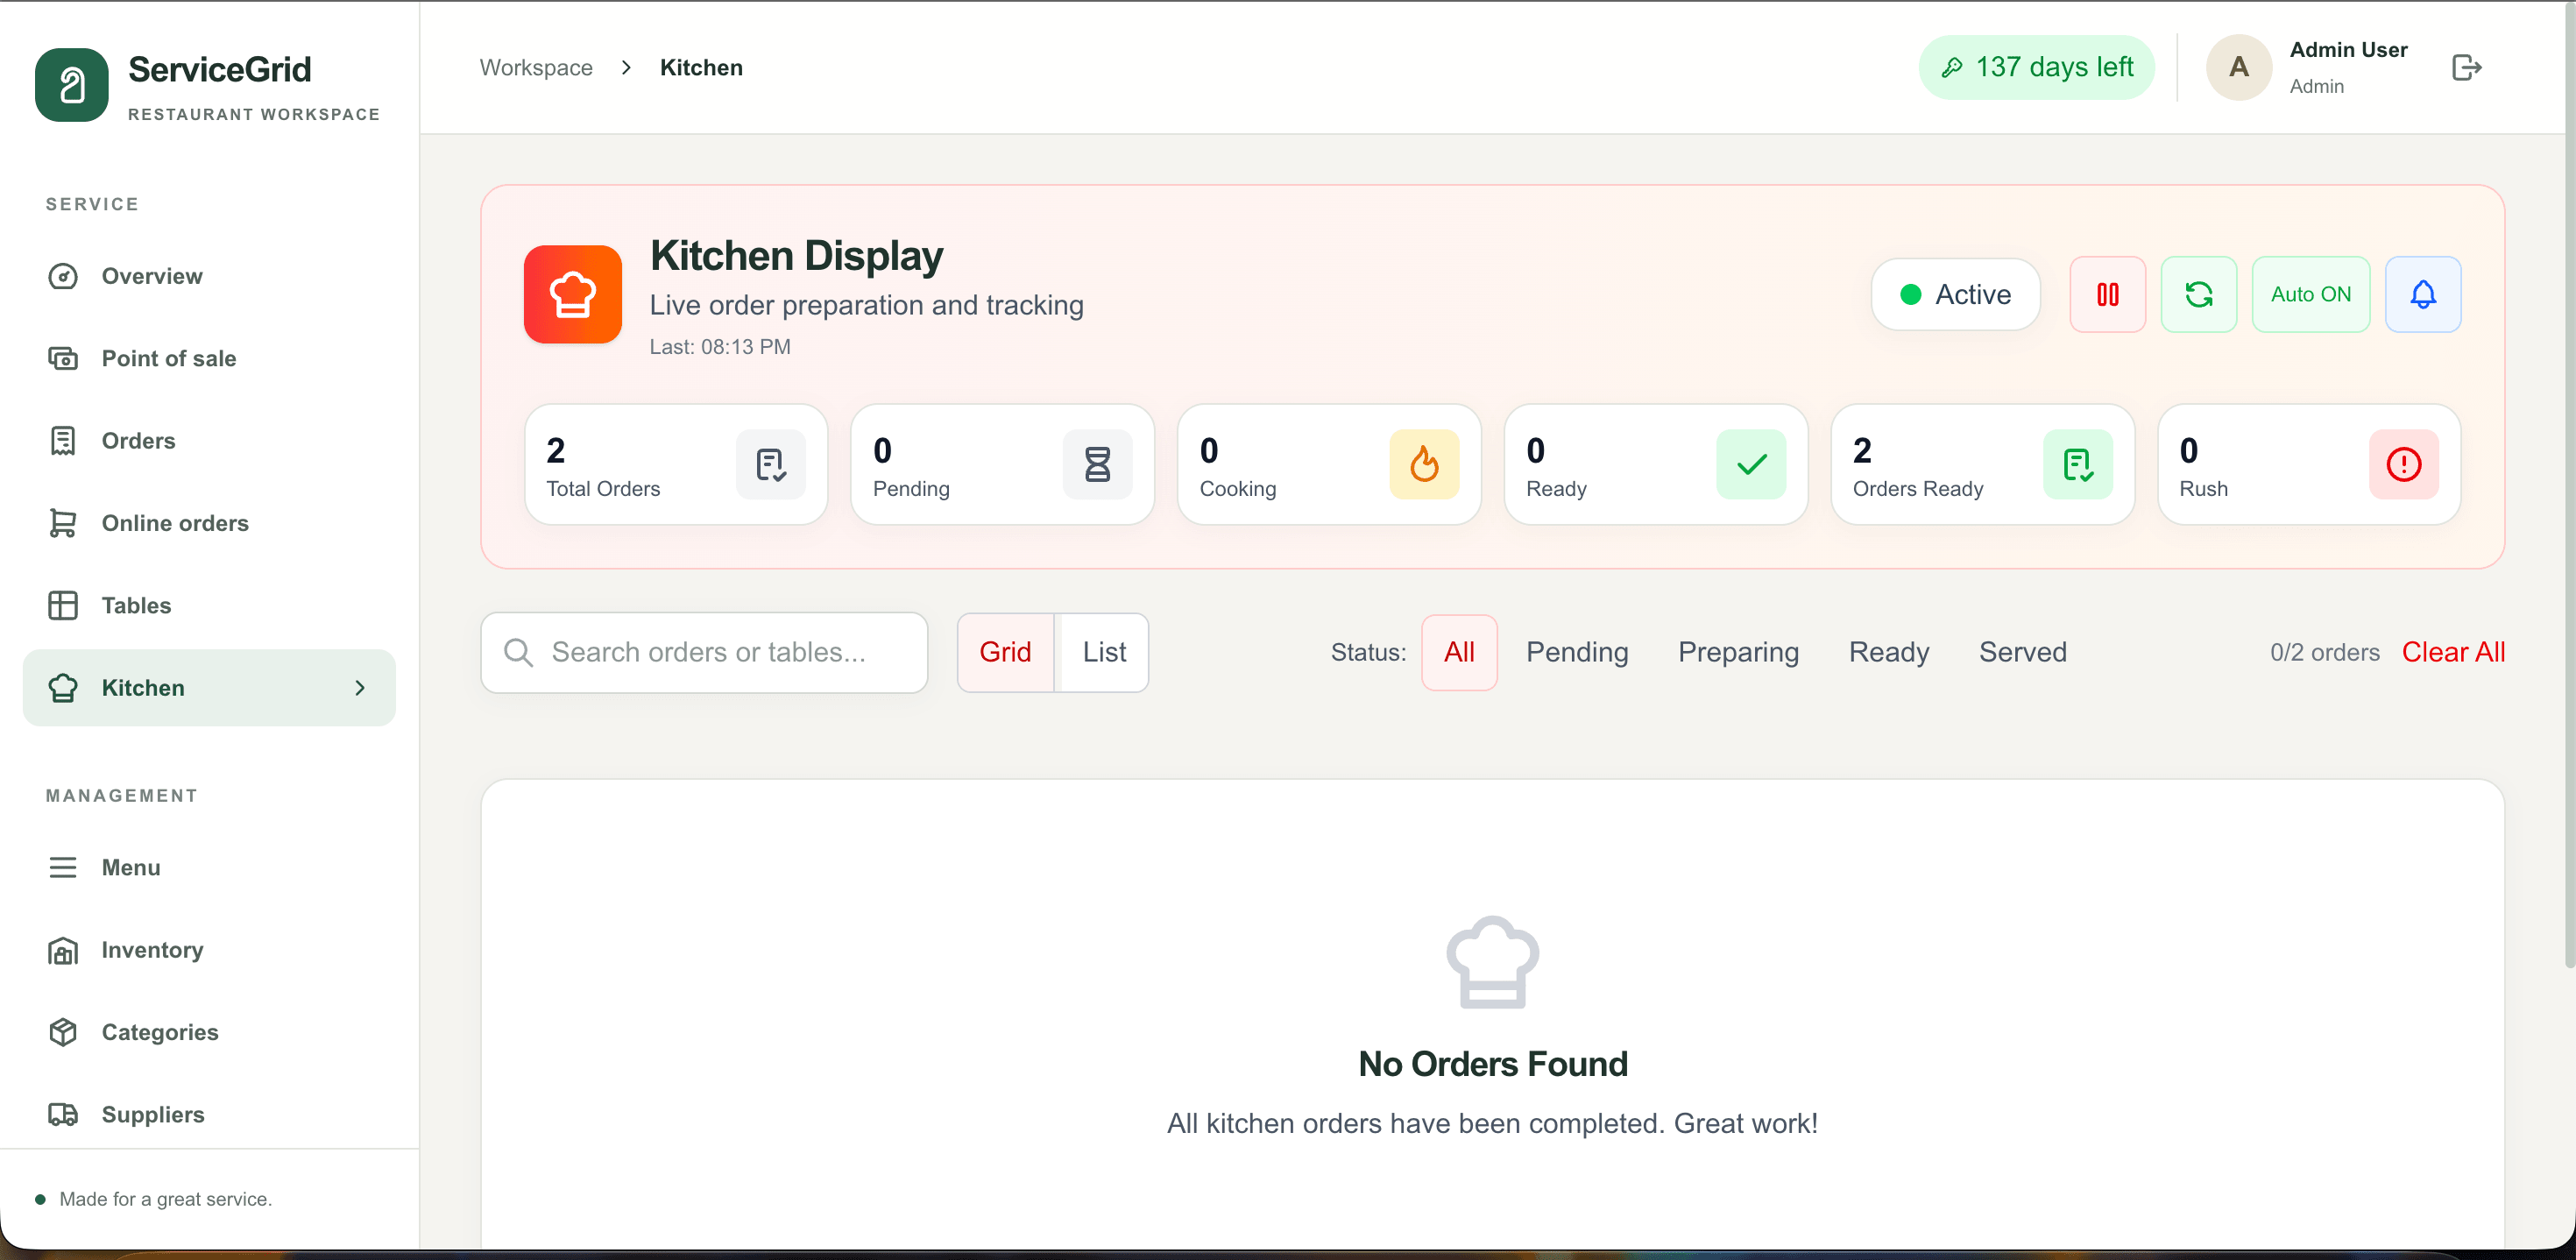Filter orders by Served status
Screen dimensions: 2576x1260
click(x=2022, y=652)
